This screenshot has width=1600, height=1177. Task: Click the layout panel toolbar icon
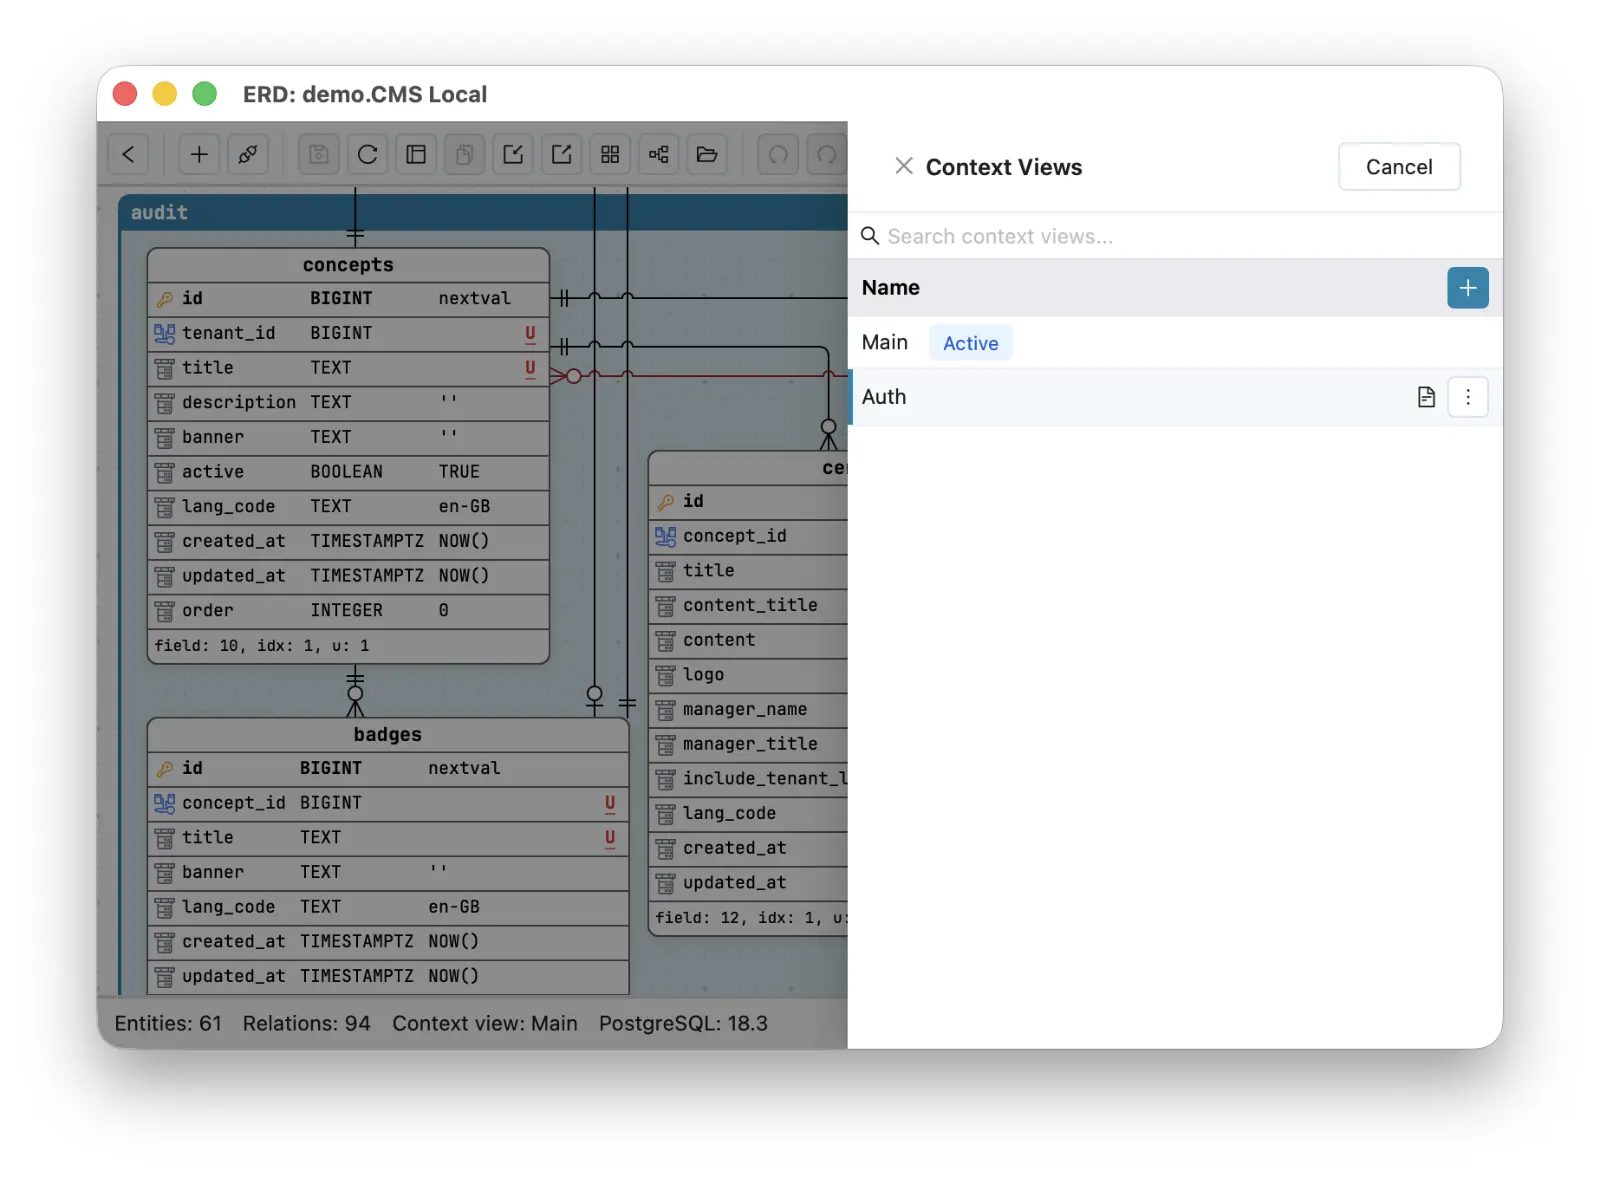(416, 154)
